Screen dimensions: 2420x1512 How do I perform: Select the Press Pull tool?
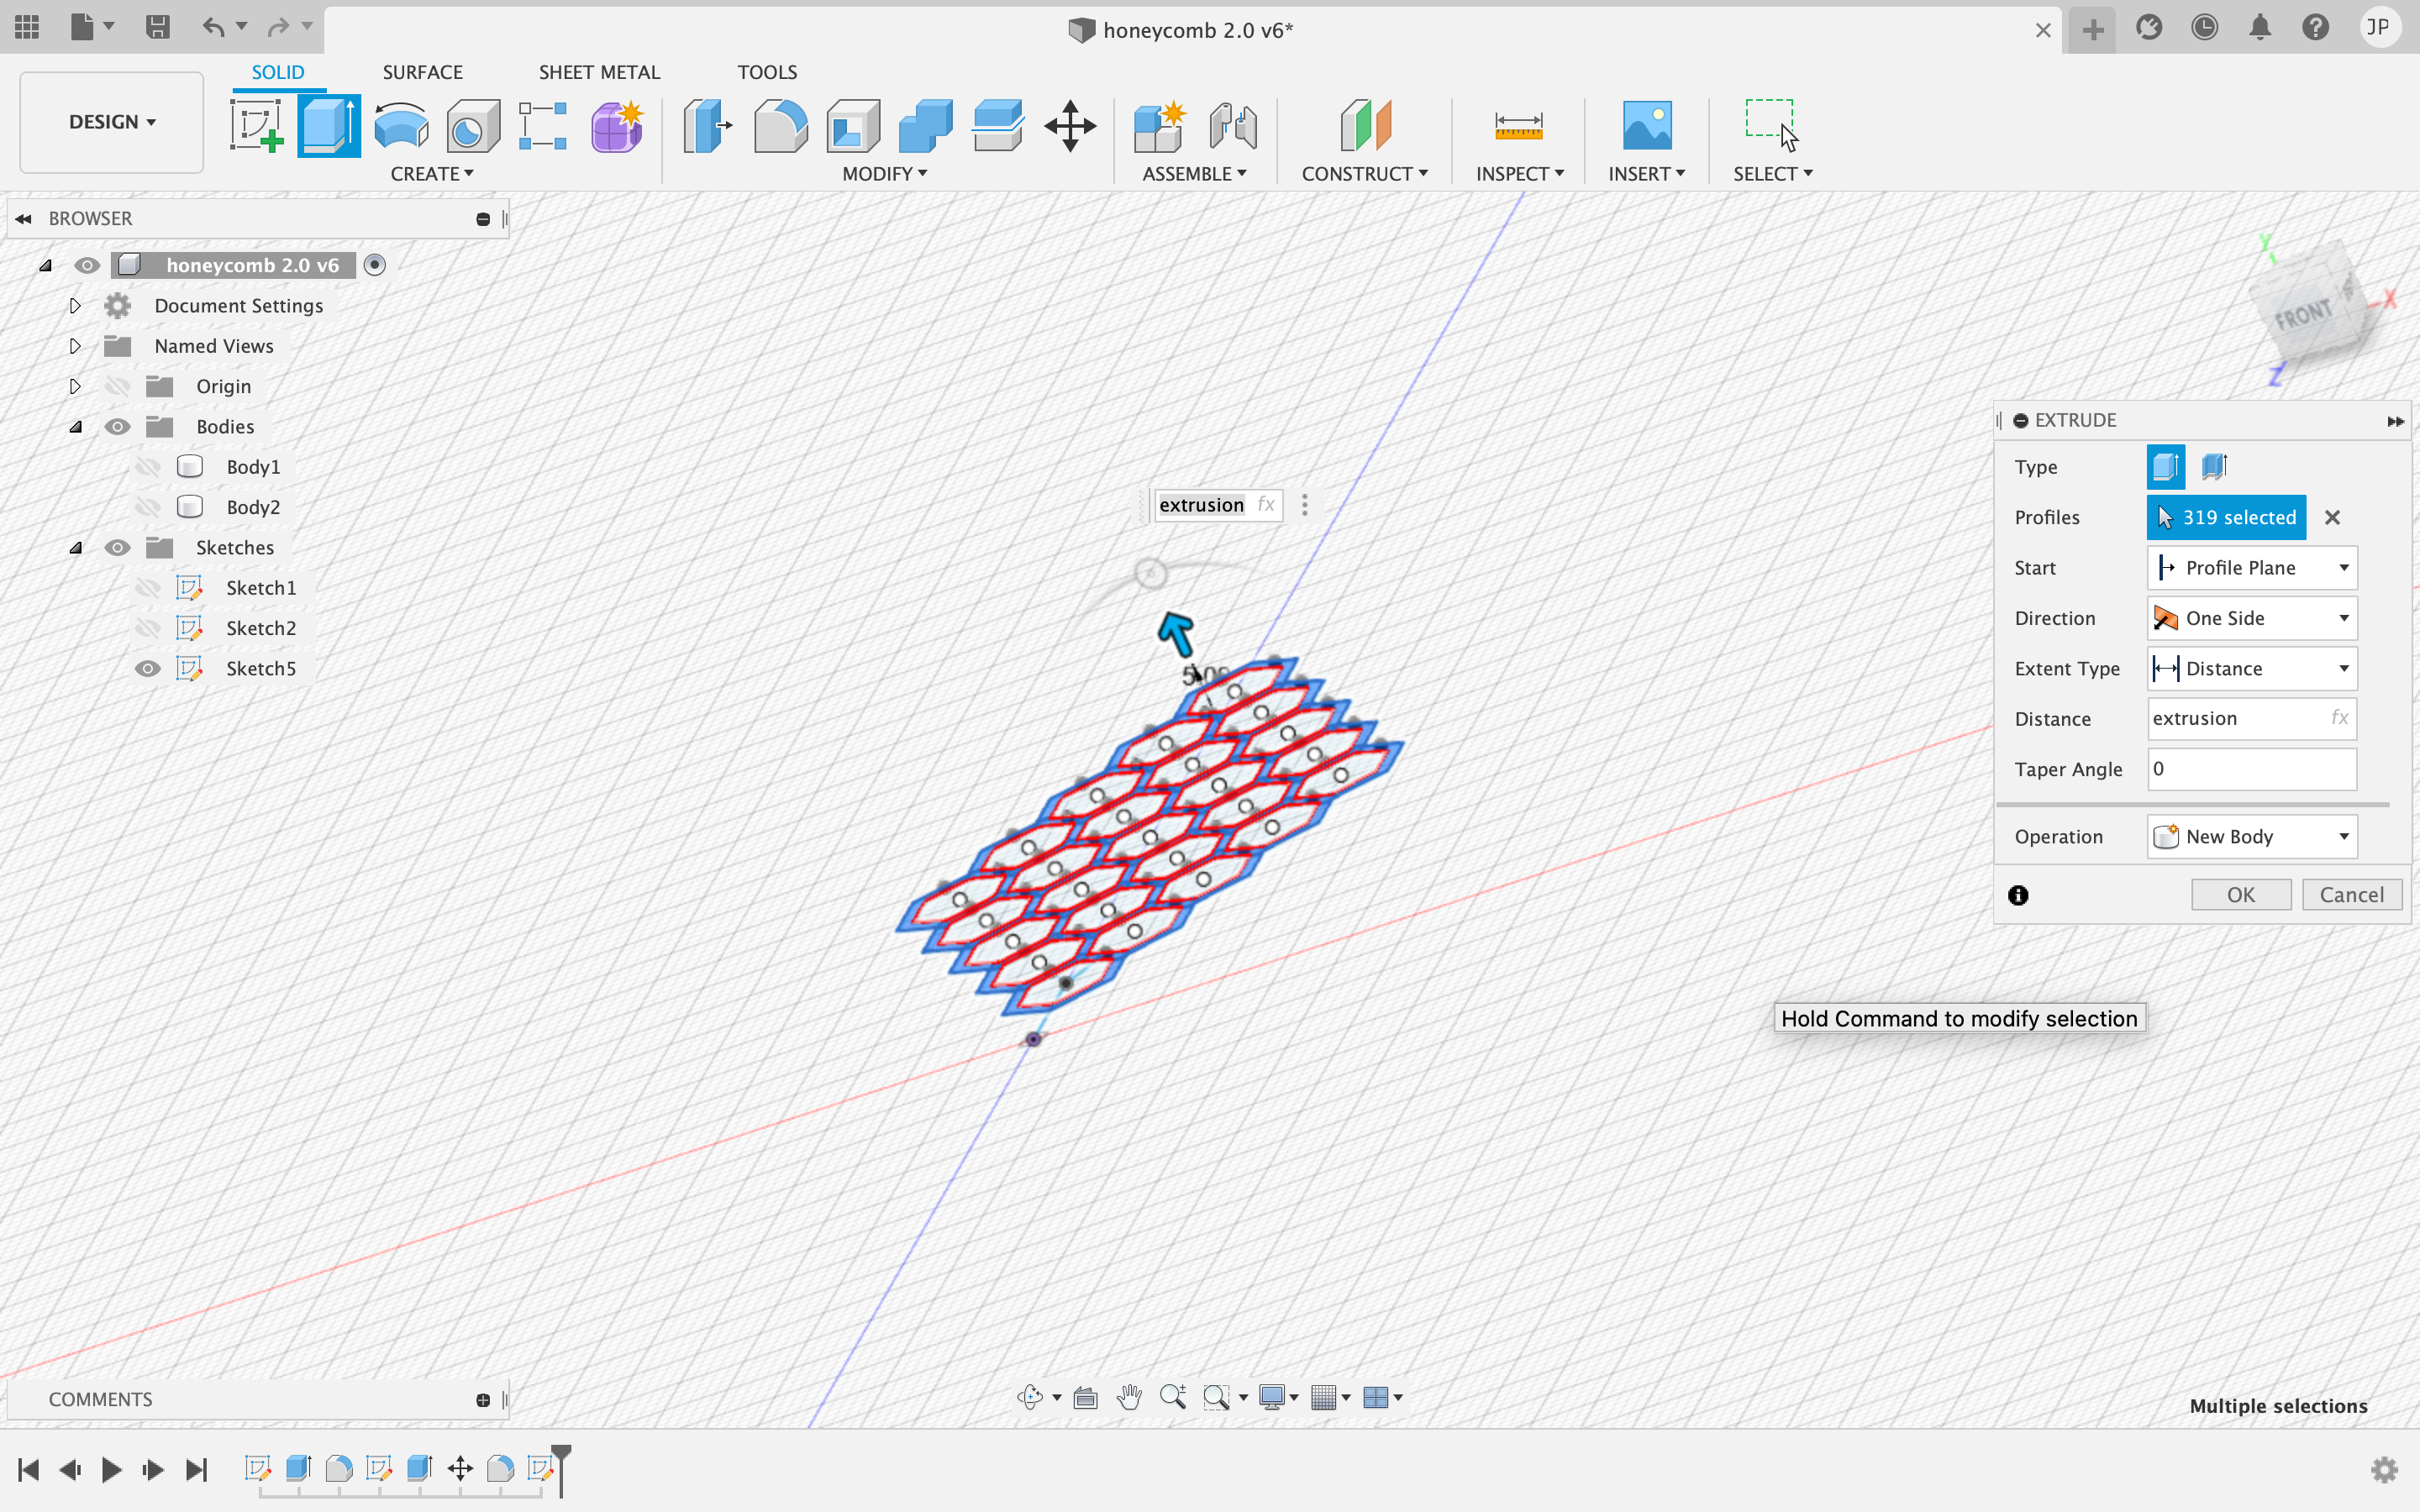[707, 126]
